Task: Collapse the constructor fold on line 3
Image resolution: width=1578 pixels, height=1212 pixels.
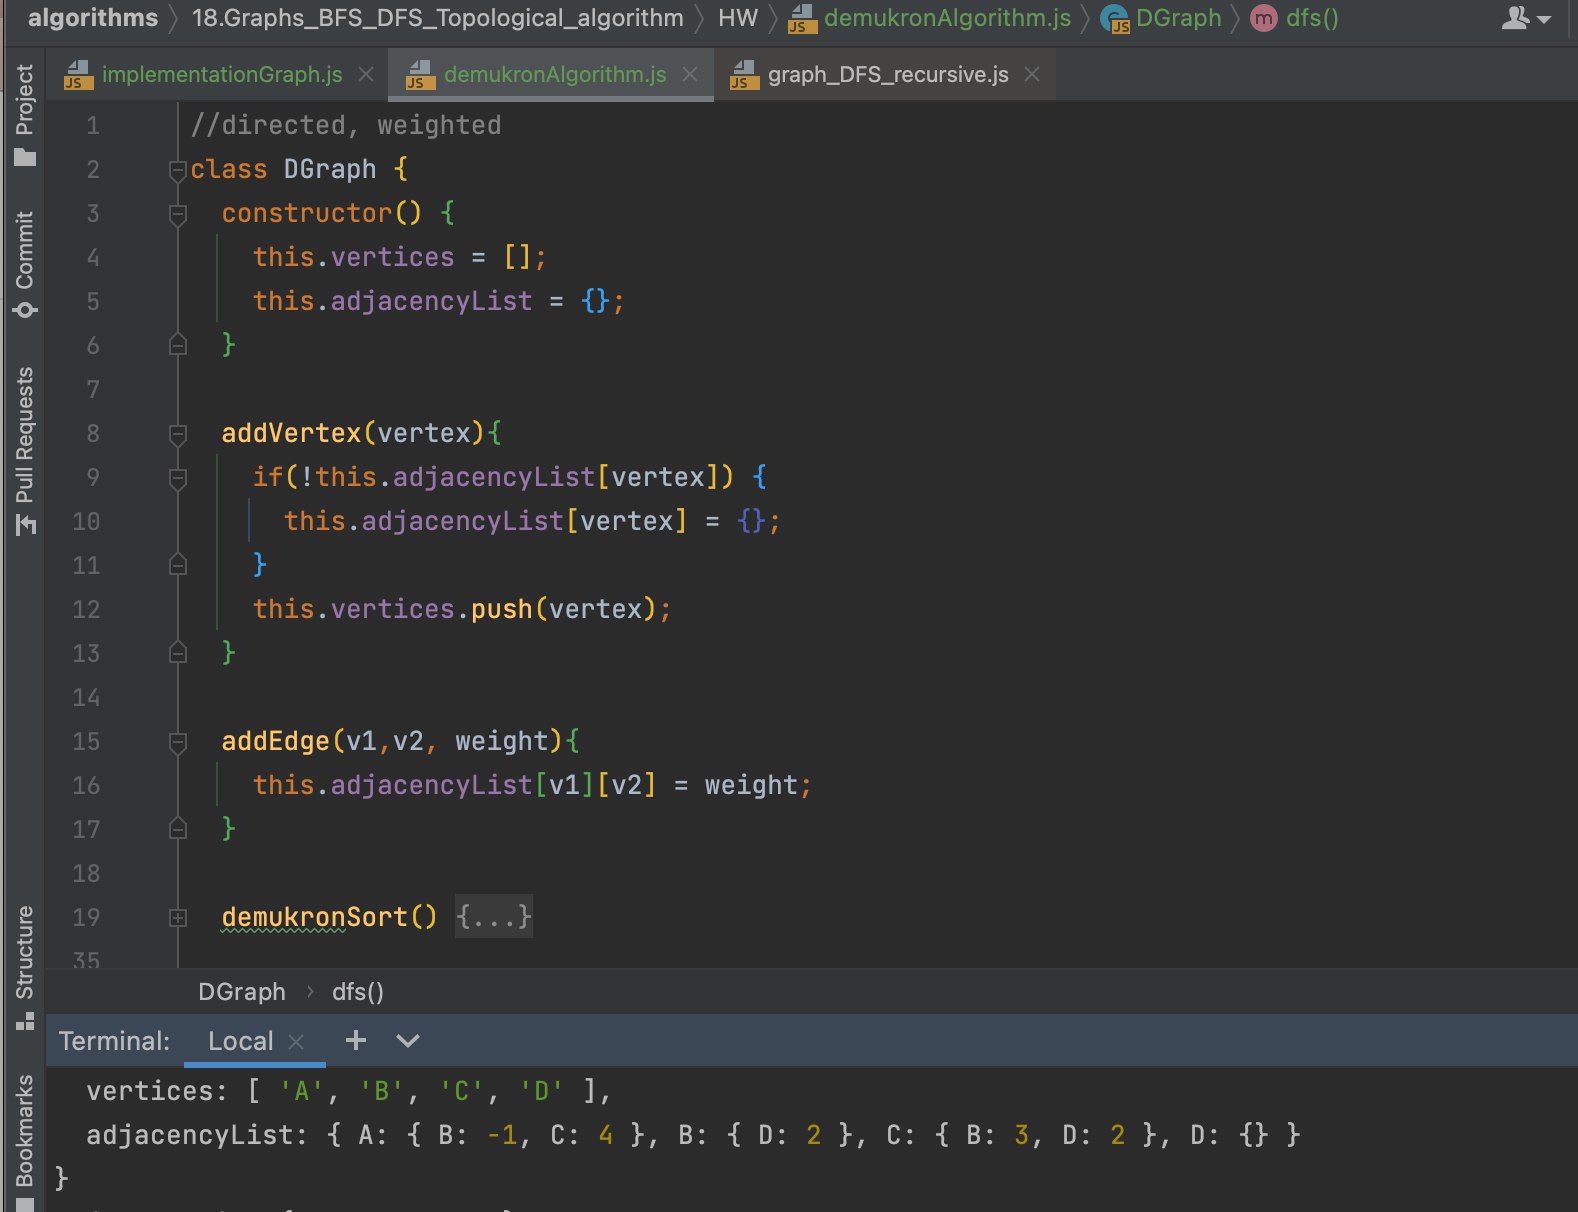Action: (178, 213)
